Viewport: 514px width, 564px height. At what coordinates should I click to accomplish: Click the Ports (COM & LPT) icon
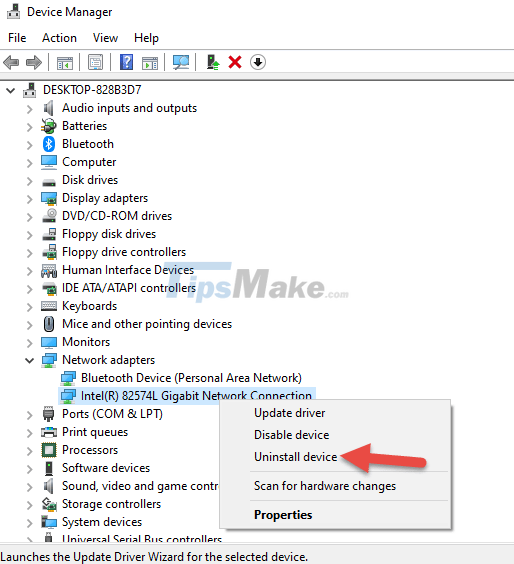click(x=49, y=414)
